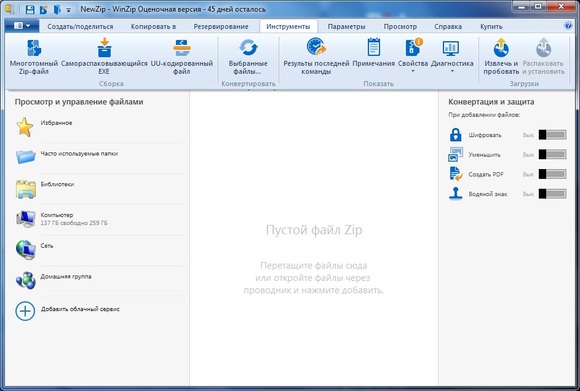This screenshot has height=391, width=580.
Task: Click the Сеть label
Action: click(47, 246)
